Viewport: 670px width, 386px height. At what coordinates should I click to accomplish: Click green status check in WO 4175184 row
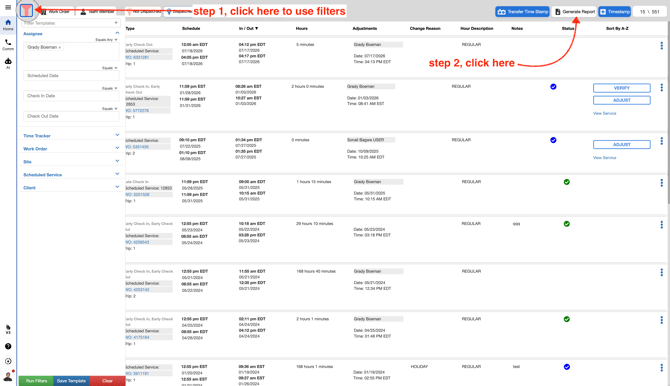click(x=567, y=319)
